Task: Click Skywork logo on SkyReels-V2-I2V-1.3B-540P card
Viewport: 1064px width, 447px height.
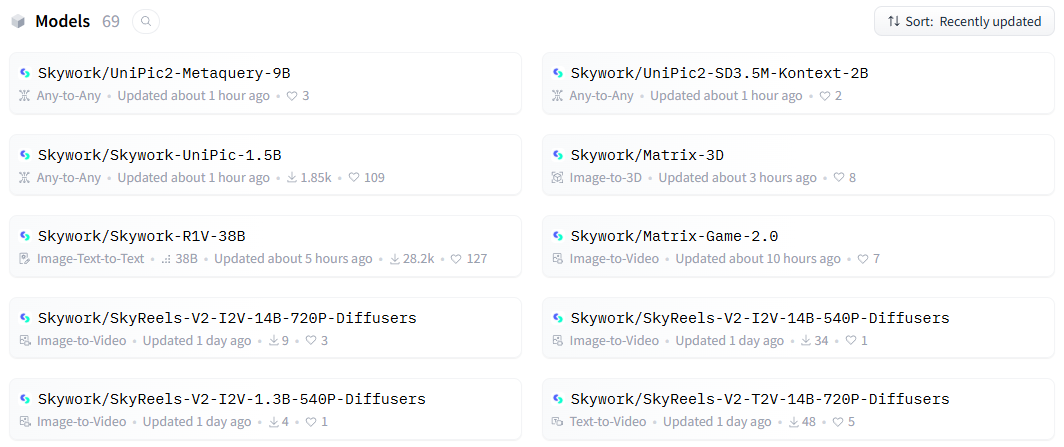Action: point(25,399)
